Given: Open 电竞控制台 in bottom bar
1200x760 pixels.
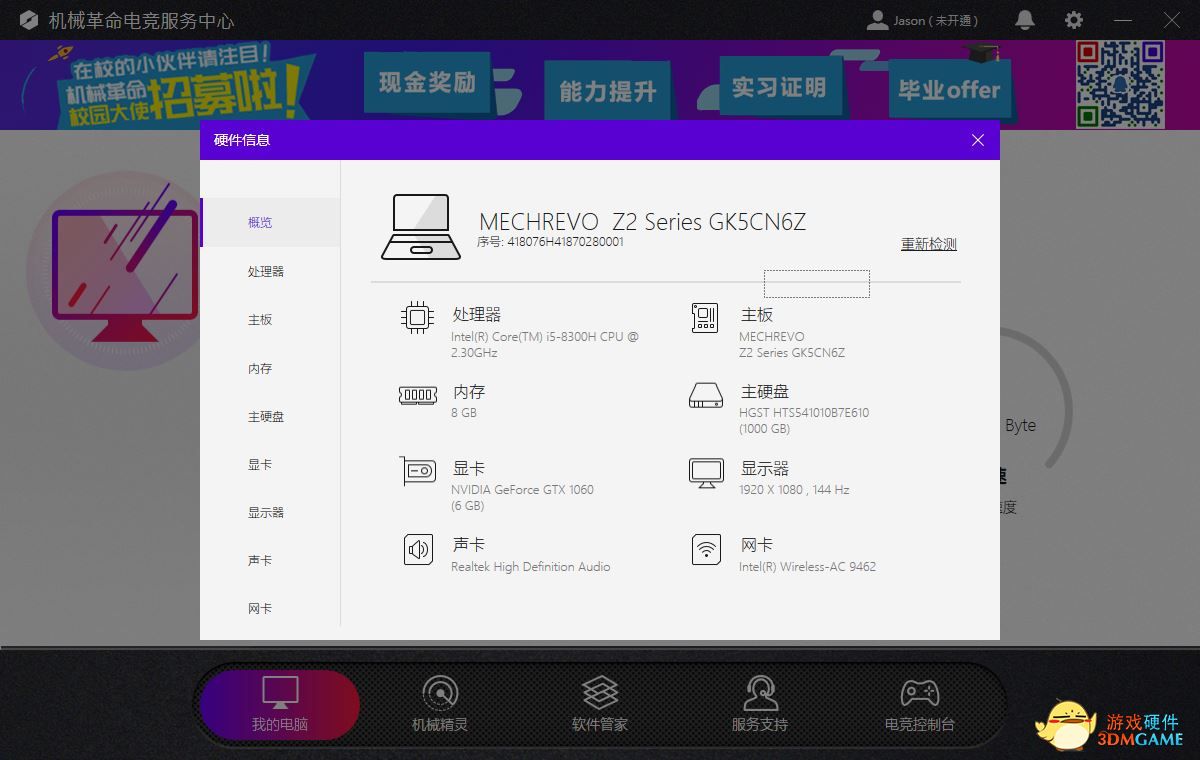Looking at the screenshot, I should (920, 705).
